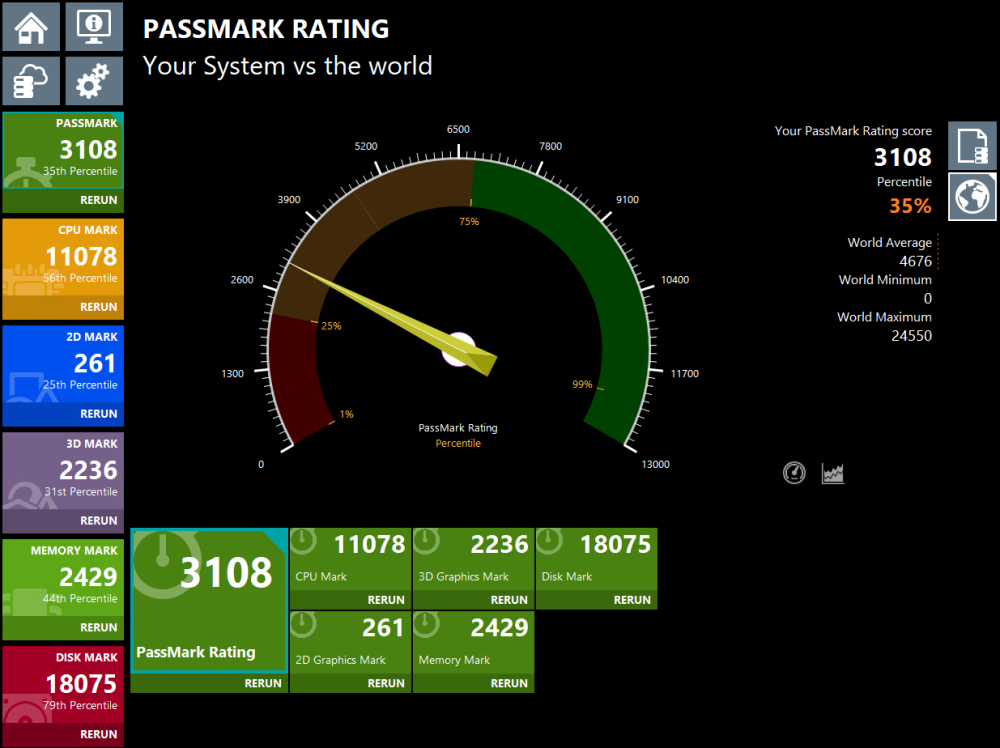Click RERUN under PassMark Rating tile
The width and height of the screenshot is (1000, 748).
263,683
